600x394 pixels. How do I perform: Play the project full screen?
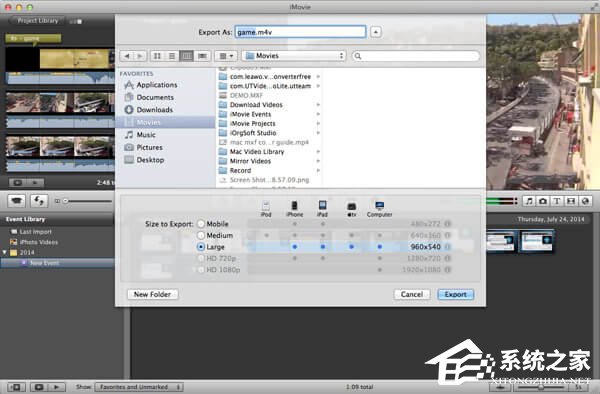pyautogui.click(x=18, y=183)
